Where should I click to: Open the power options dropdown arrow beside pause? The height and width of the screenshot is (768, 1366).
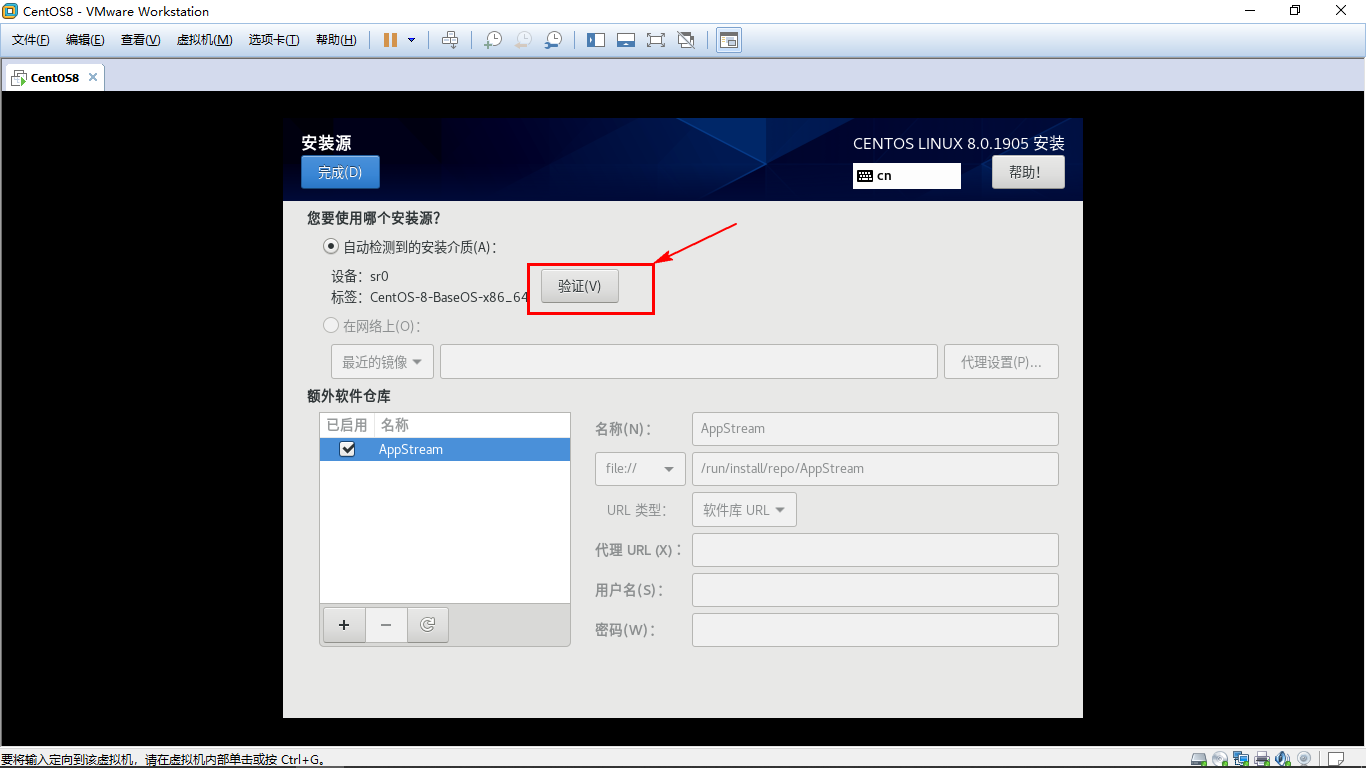[x=411, y=40]
